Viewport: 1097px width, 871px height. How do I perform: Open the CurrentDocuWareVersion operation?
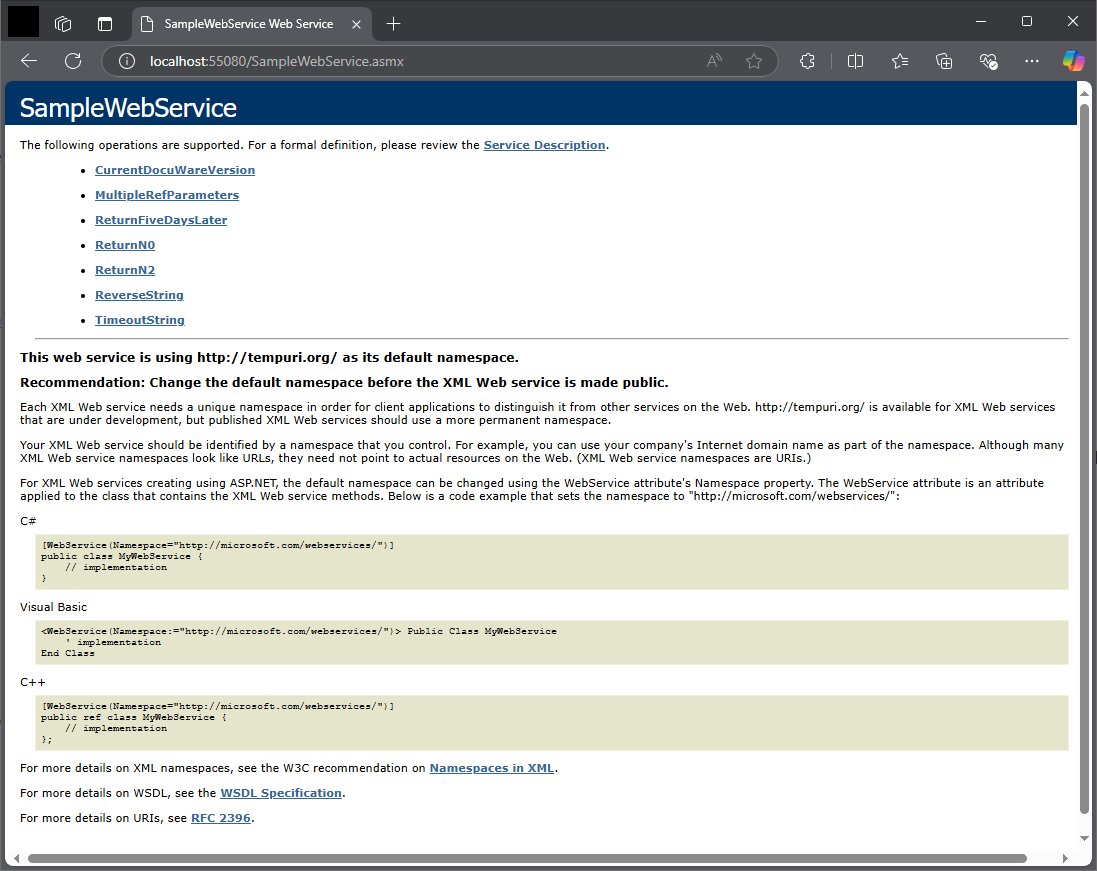[175, 170]
